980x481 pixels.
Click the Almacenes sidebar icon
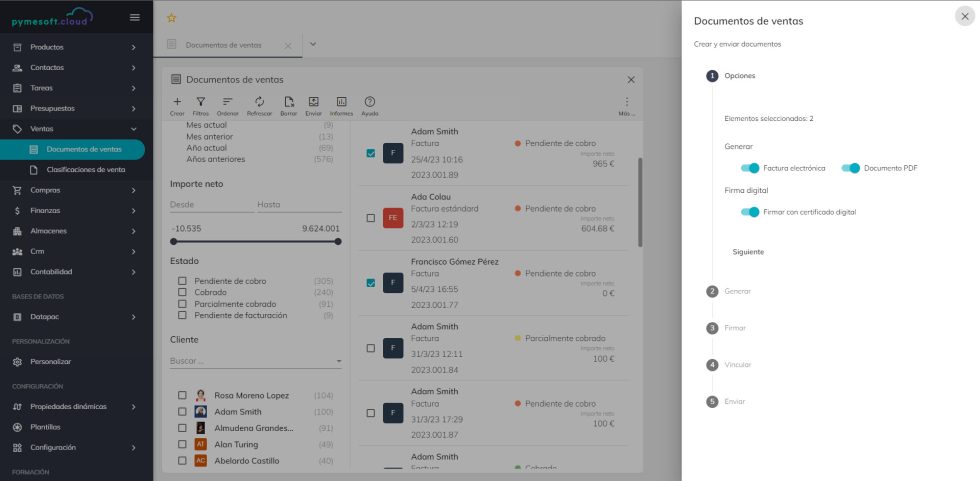coord(18,231)
